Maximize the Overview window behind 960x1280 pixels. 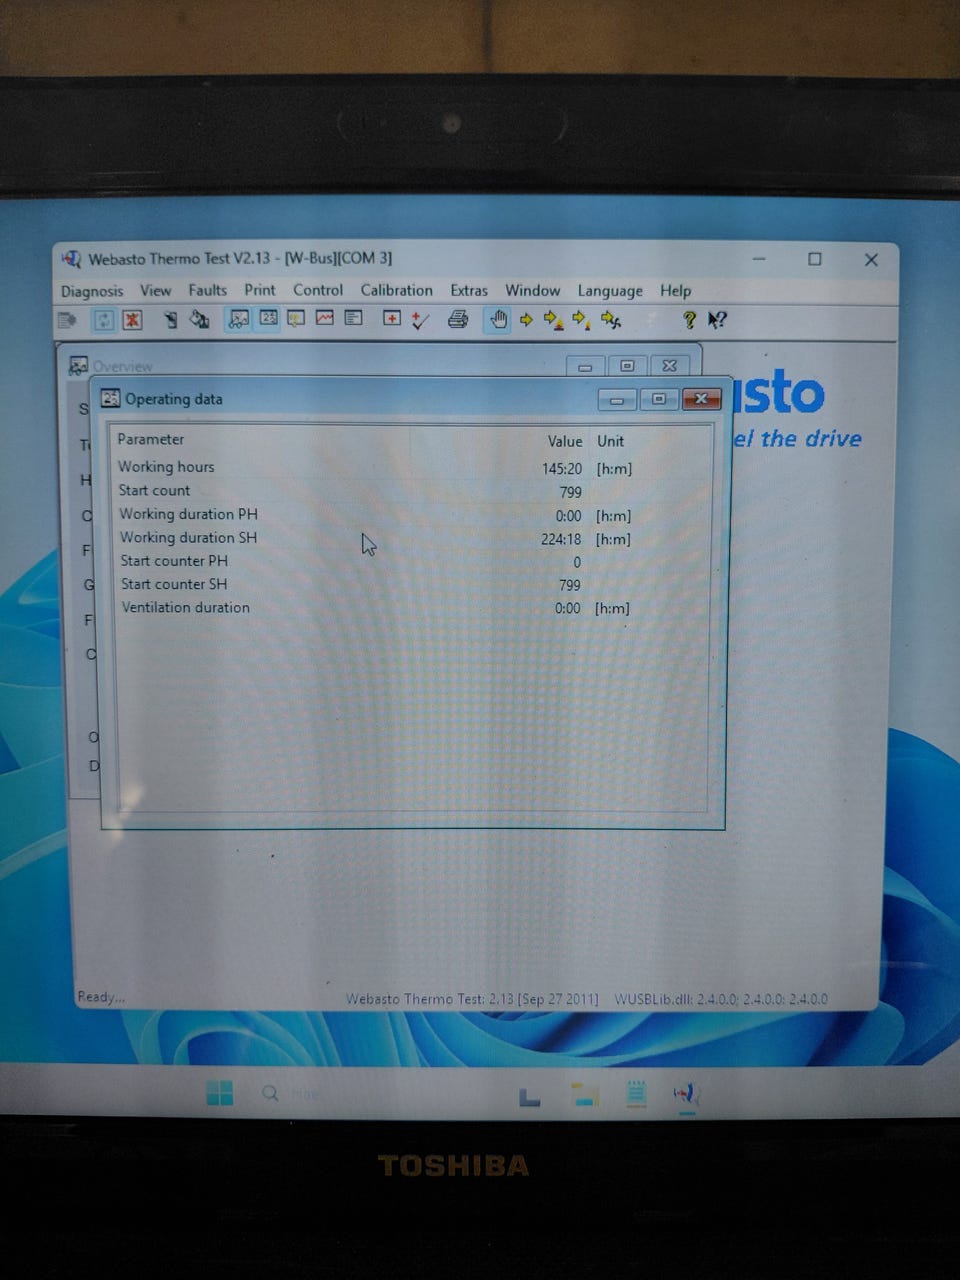tap(627, 366)
